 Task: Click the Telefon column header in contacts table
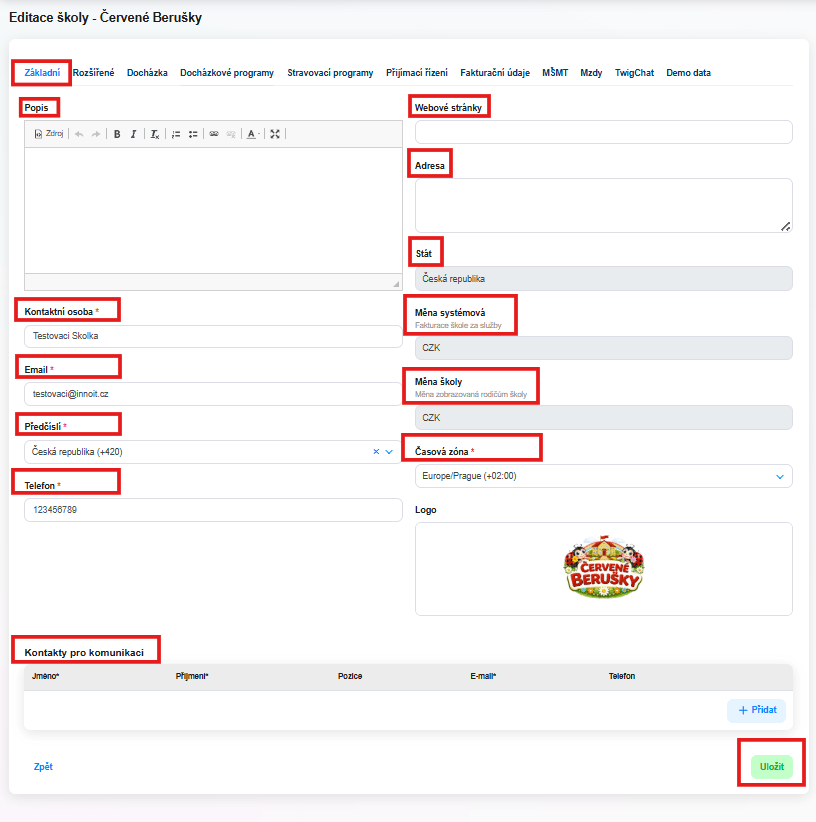point(622,676)
